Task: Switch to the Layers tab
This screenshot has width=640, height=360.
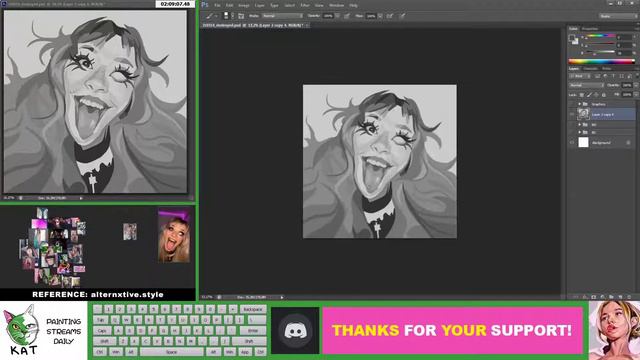Action: point(574,69)
